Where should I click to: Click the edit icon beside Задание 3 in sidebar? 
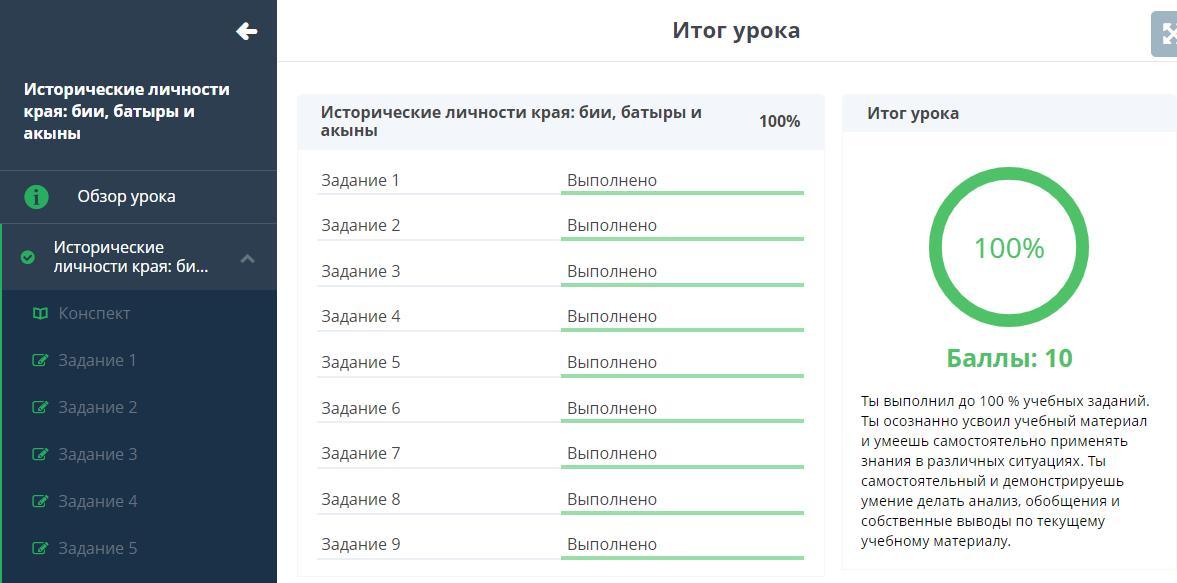pos(40,454)
